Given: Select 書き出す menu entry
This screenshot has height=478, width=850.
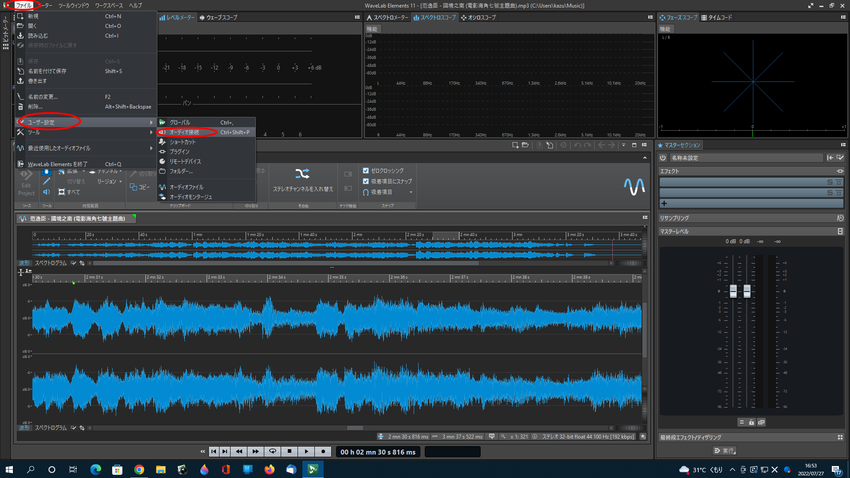Looking at the screenshot, I should point(86,81).
